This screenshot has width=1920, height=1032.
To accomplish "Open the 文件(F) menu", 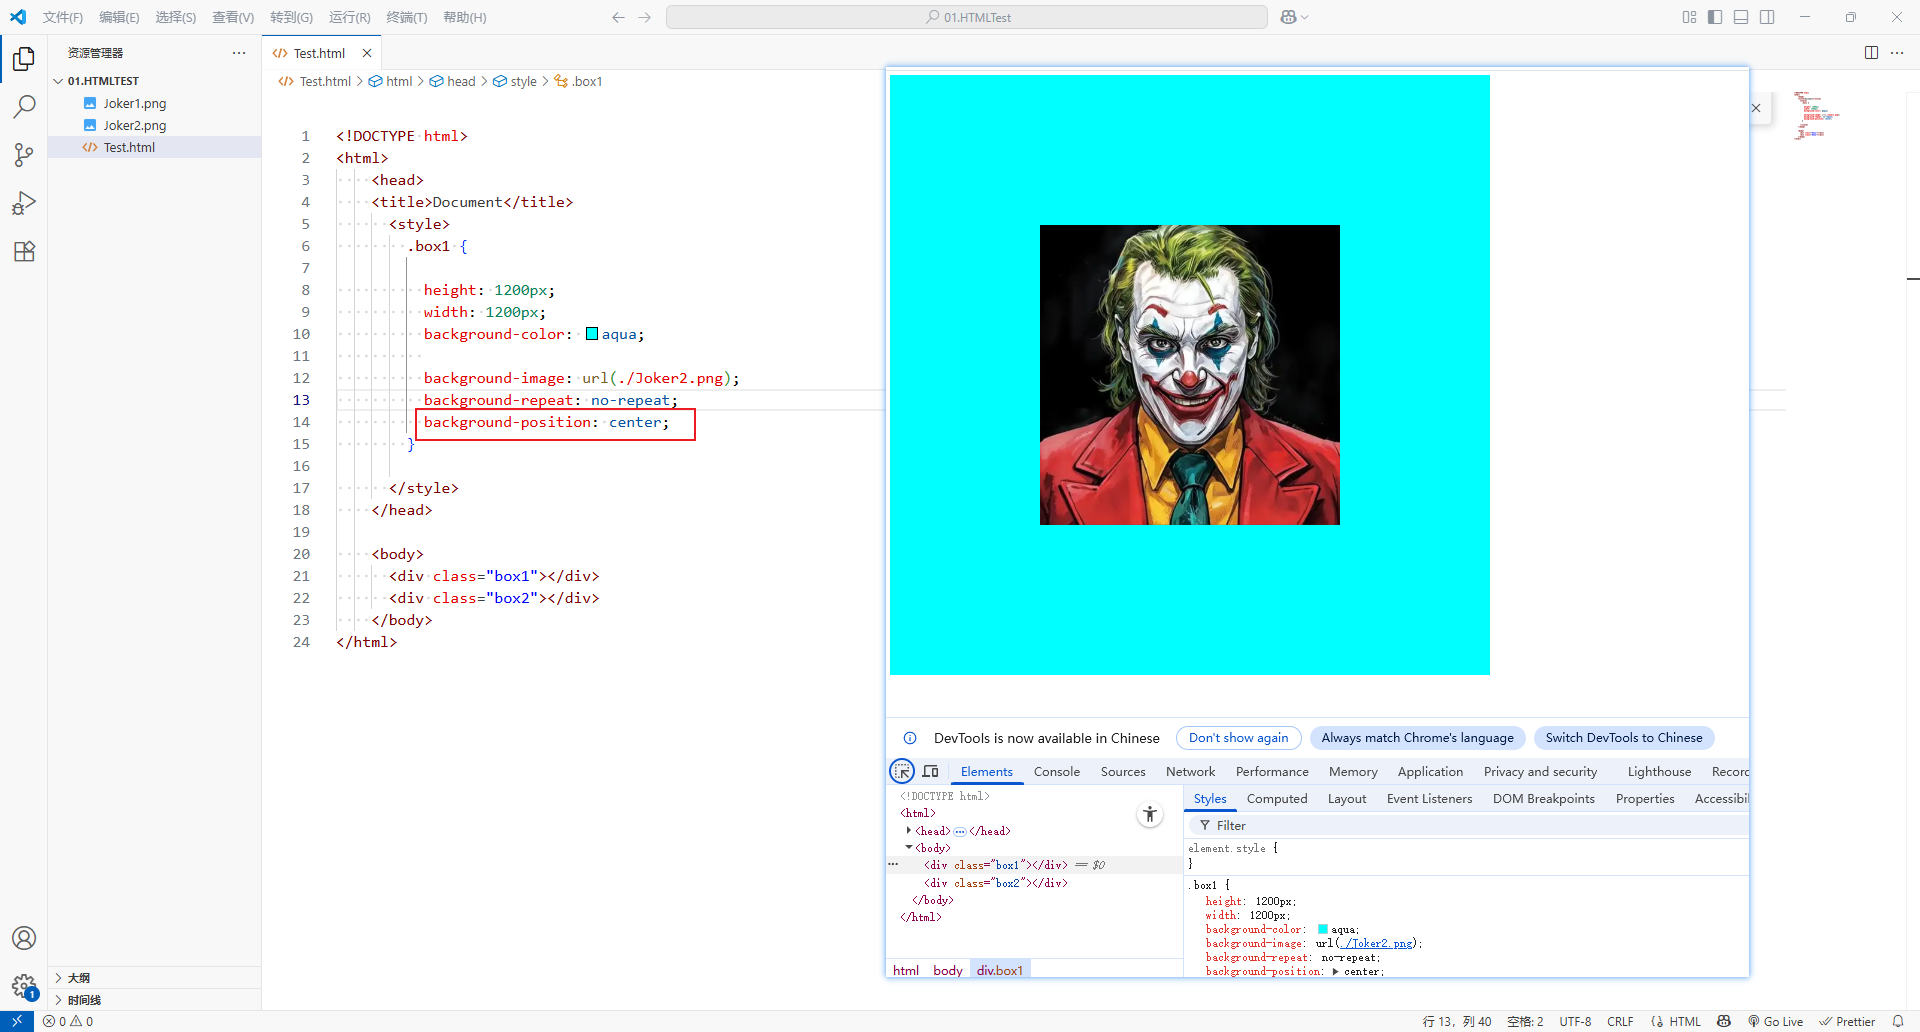I will 63,17.
